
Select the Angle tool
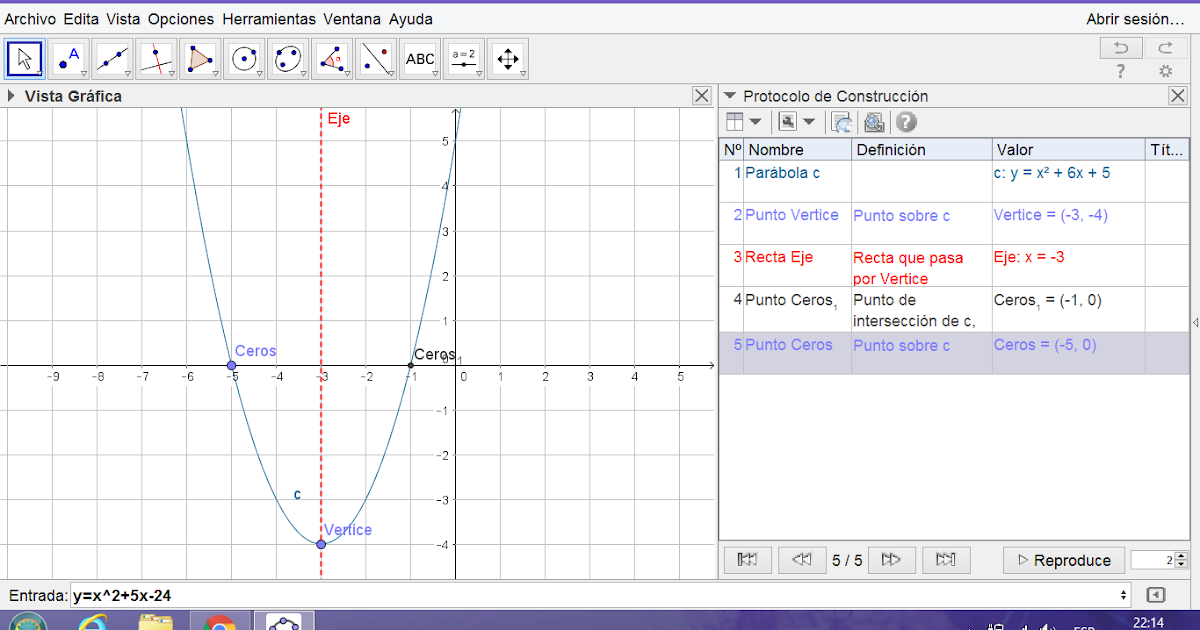tap(332, 58)
